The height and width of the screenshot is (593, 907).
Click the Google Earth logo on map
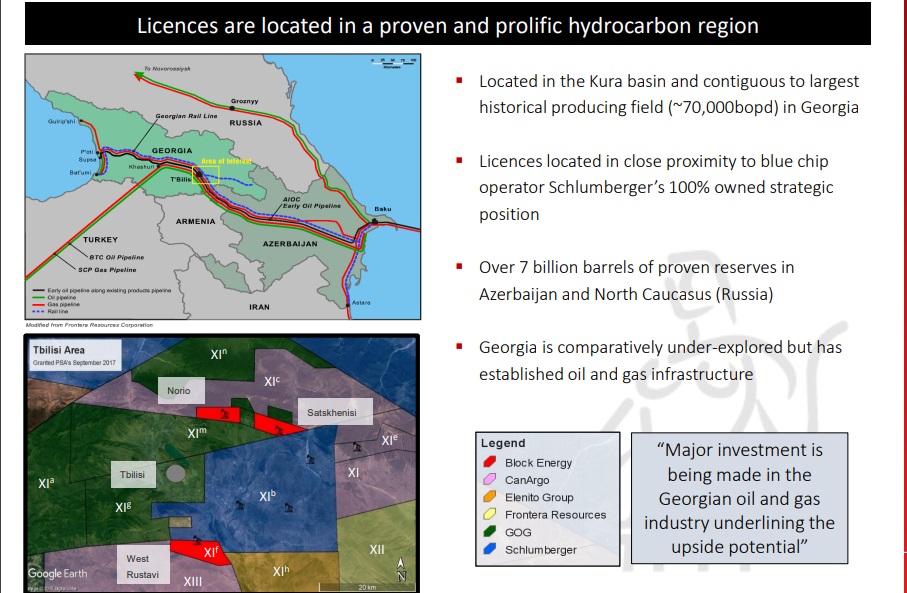[58, 573]
